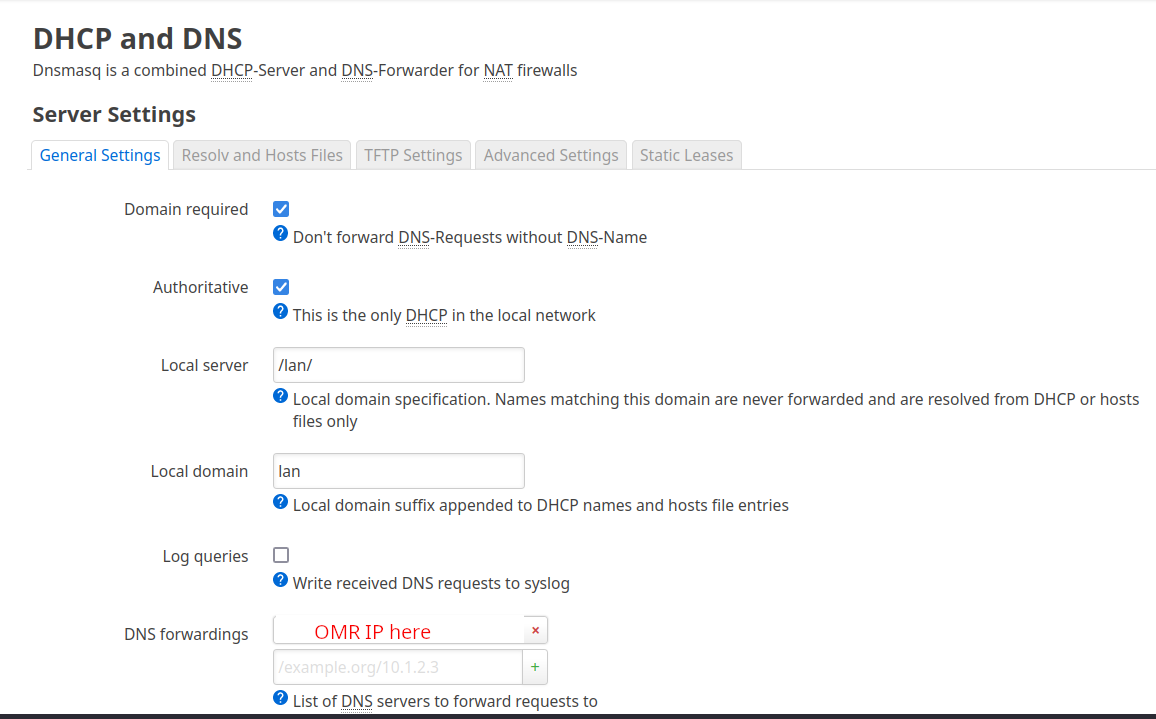
Task: Switch to TFTP Settings tab
Action: [x=413, y=156]
